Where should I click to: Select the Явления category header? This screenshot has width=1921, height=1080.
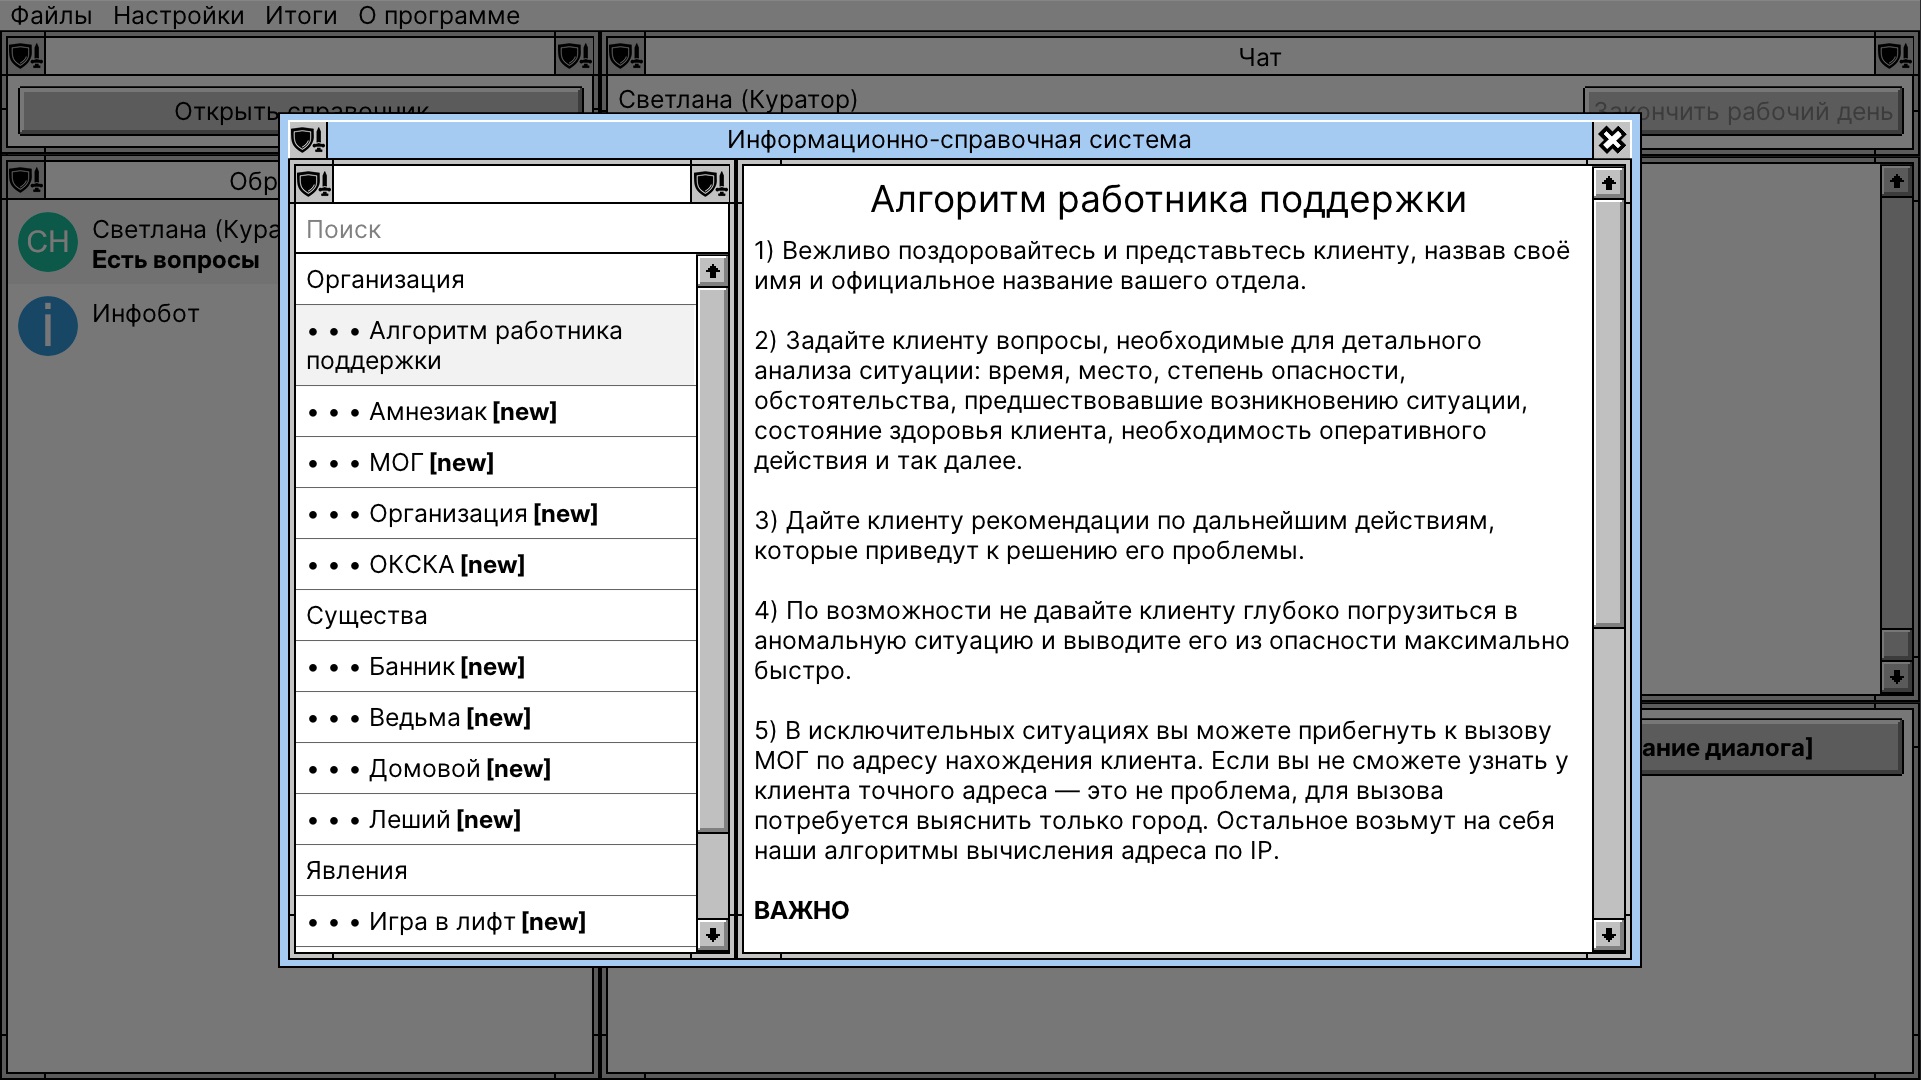(496, 871)
